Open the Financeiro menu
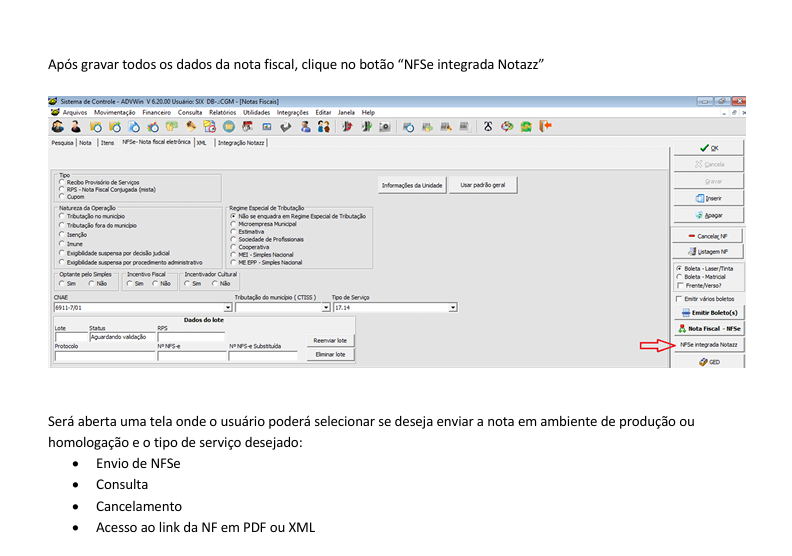The width and height of the screenshot is (792, 556). pyautogui.click(x=157, y=113)
